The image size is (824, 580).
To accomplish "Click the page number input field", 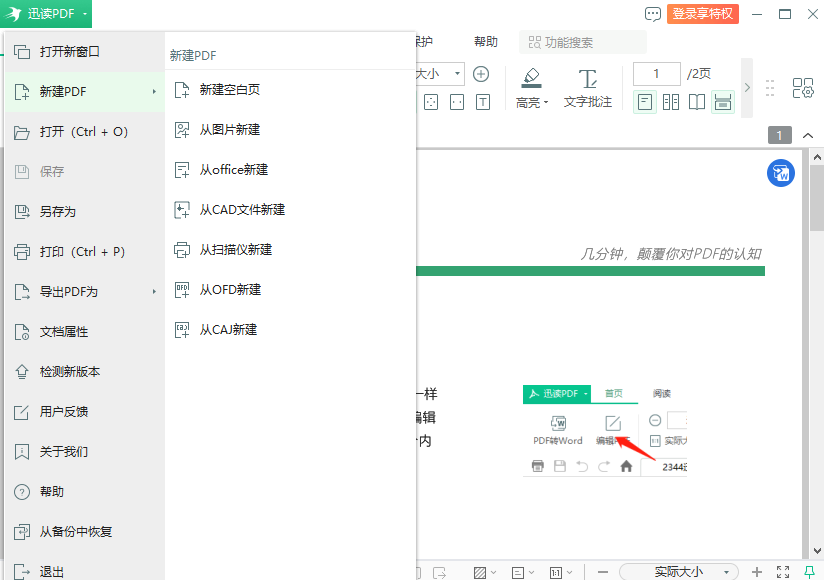I will 656,74.
